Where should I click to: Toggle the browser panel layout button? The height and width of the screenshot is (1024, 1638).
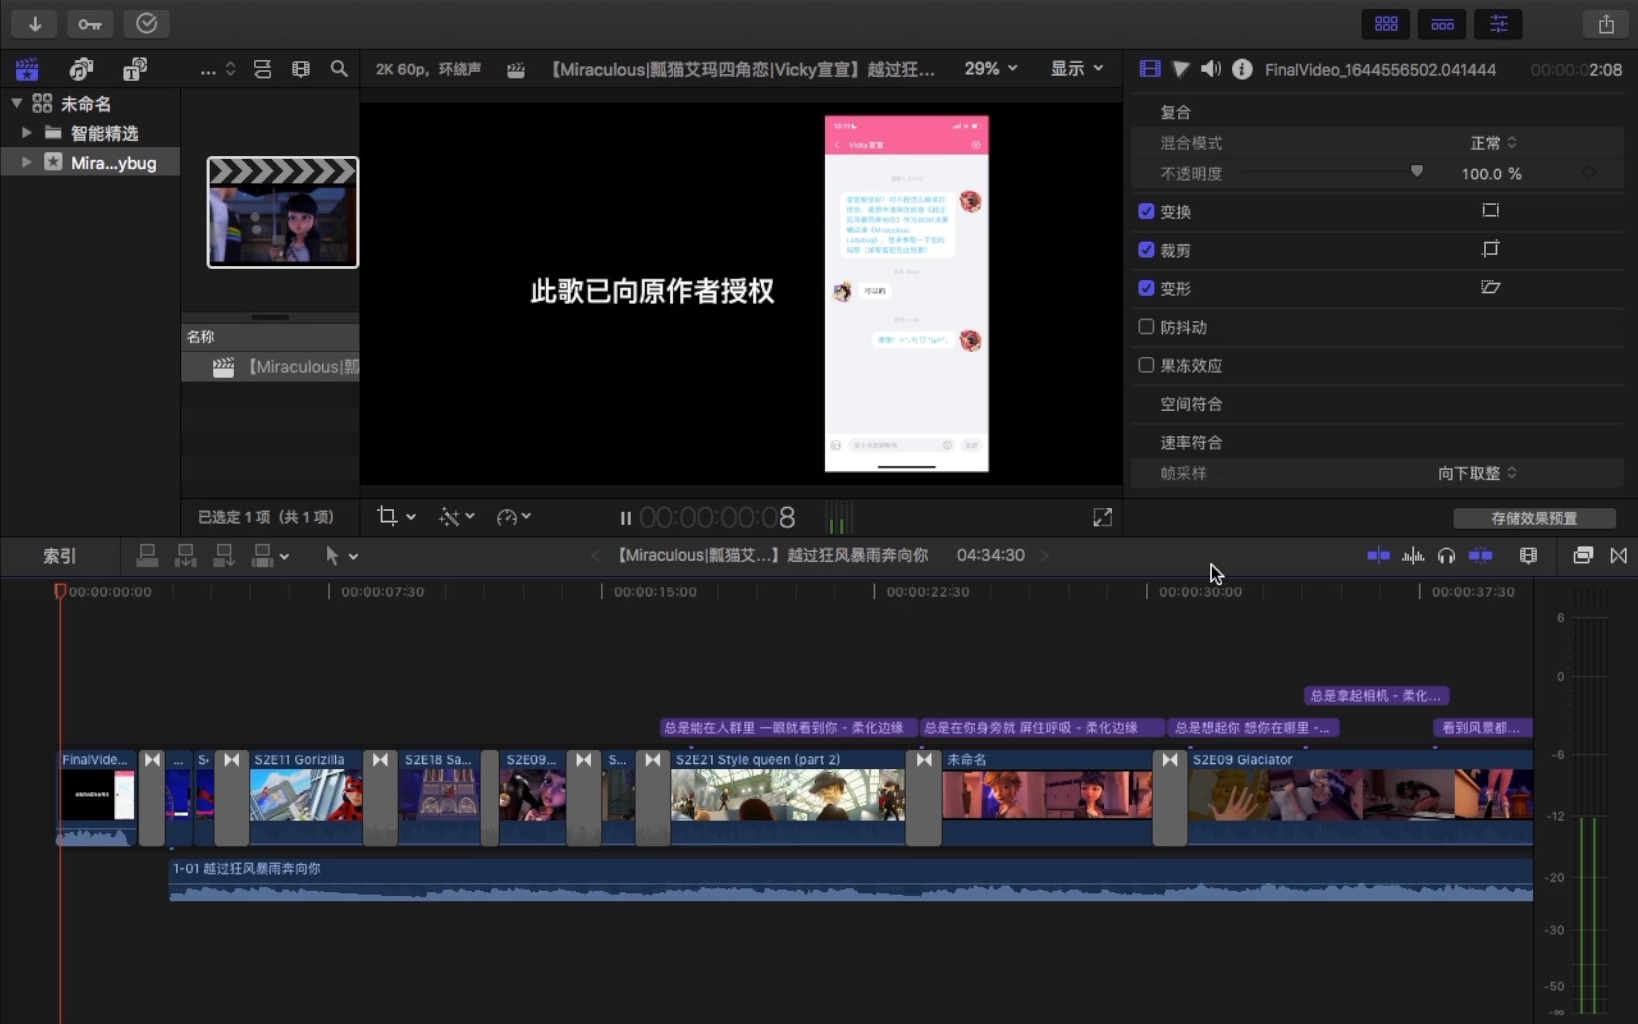tap(1386, 24)
